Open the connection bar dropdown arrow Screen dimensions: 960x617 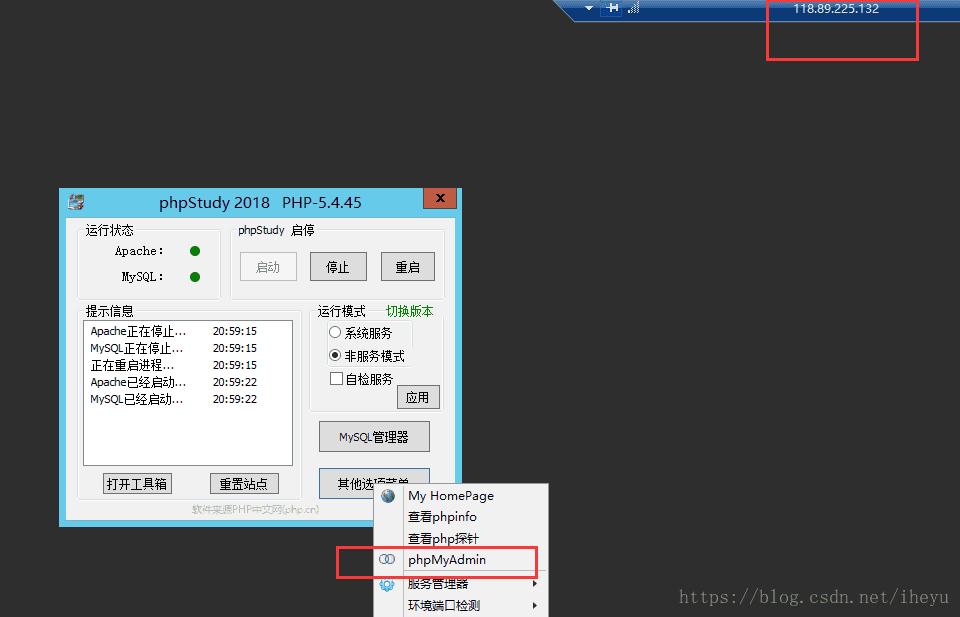[589, 9]
